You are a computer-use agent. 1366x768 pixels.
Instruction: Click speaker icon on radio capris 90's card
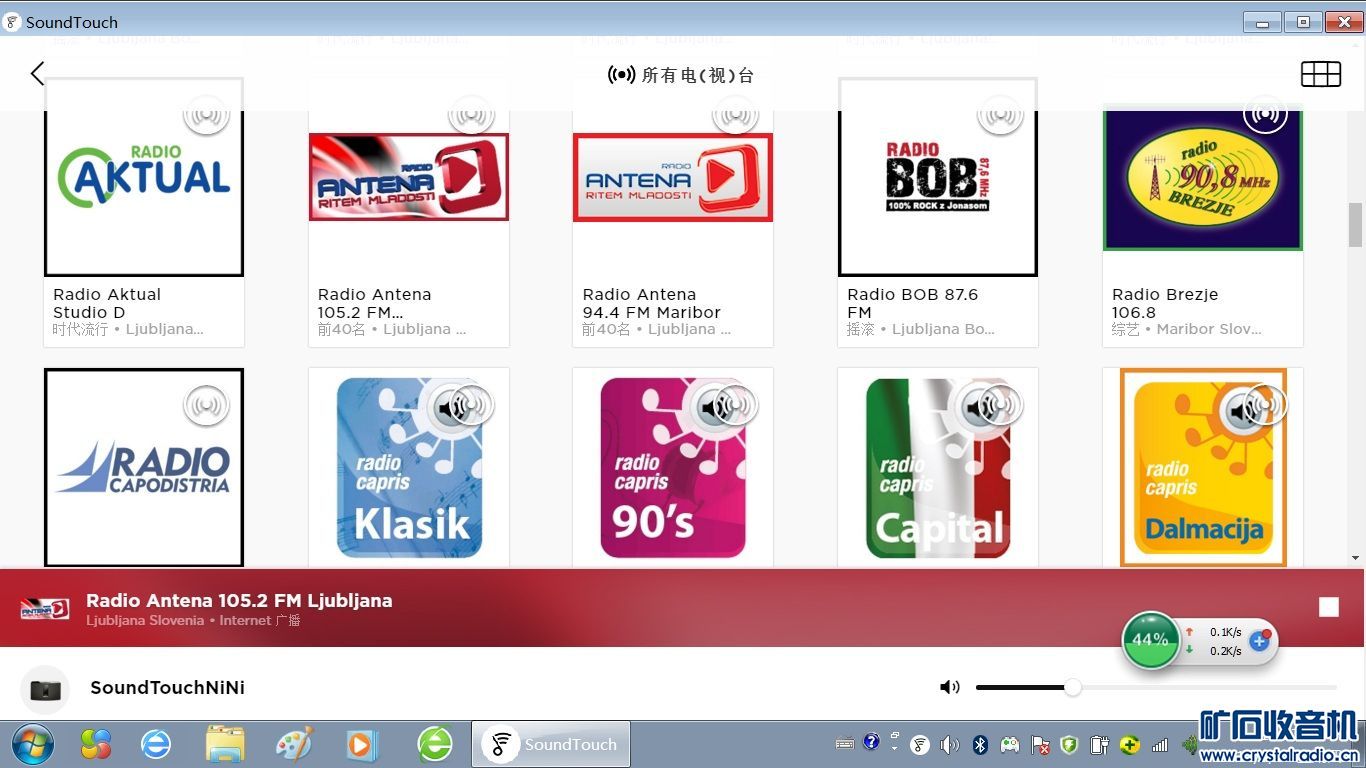pyautogui.click(x=713, y=407)
